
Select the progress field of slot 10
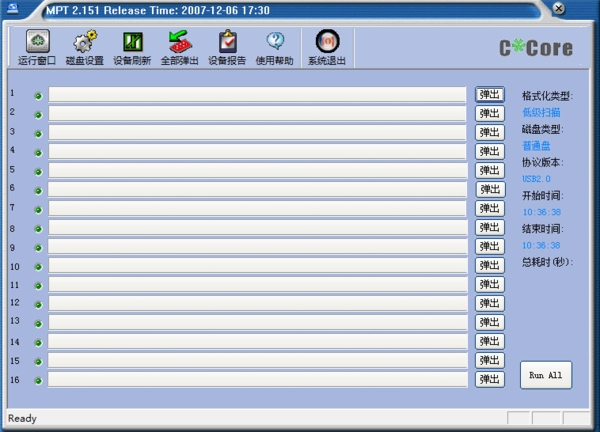pyautogui.click(x=258, y=265)
